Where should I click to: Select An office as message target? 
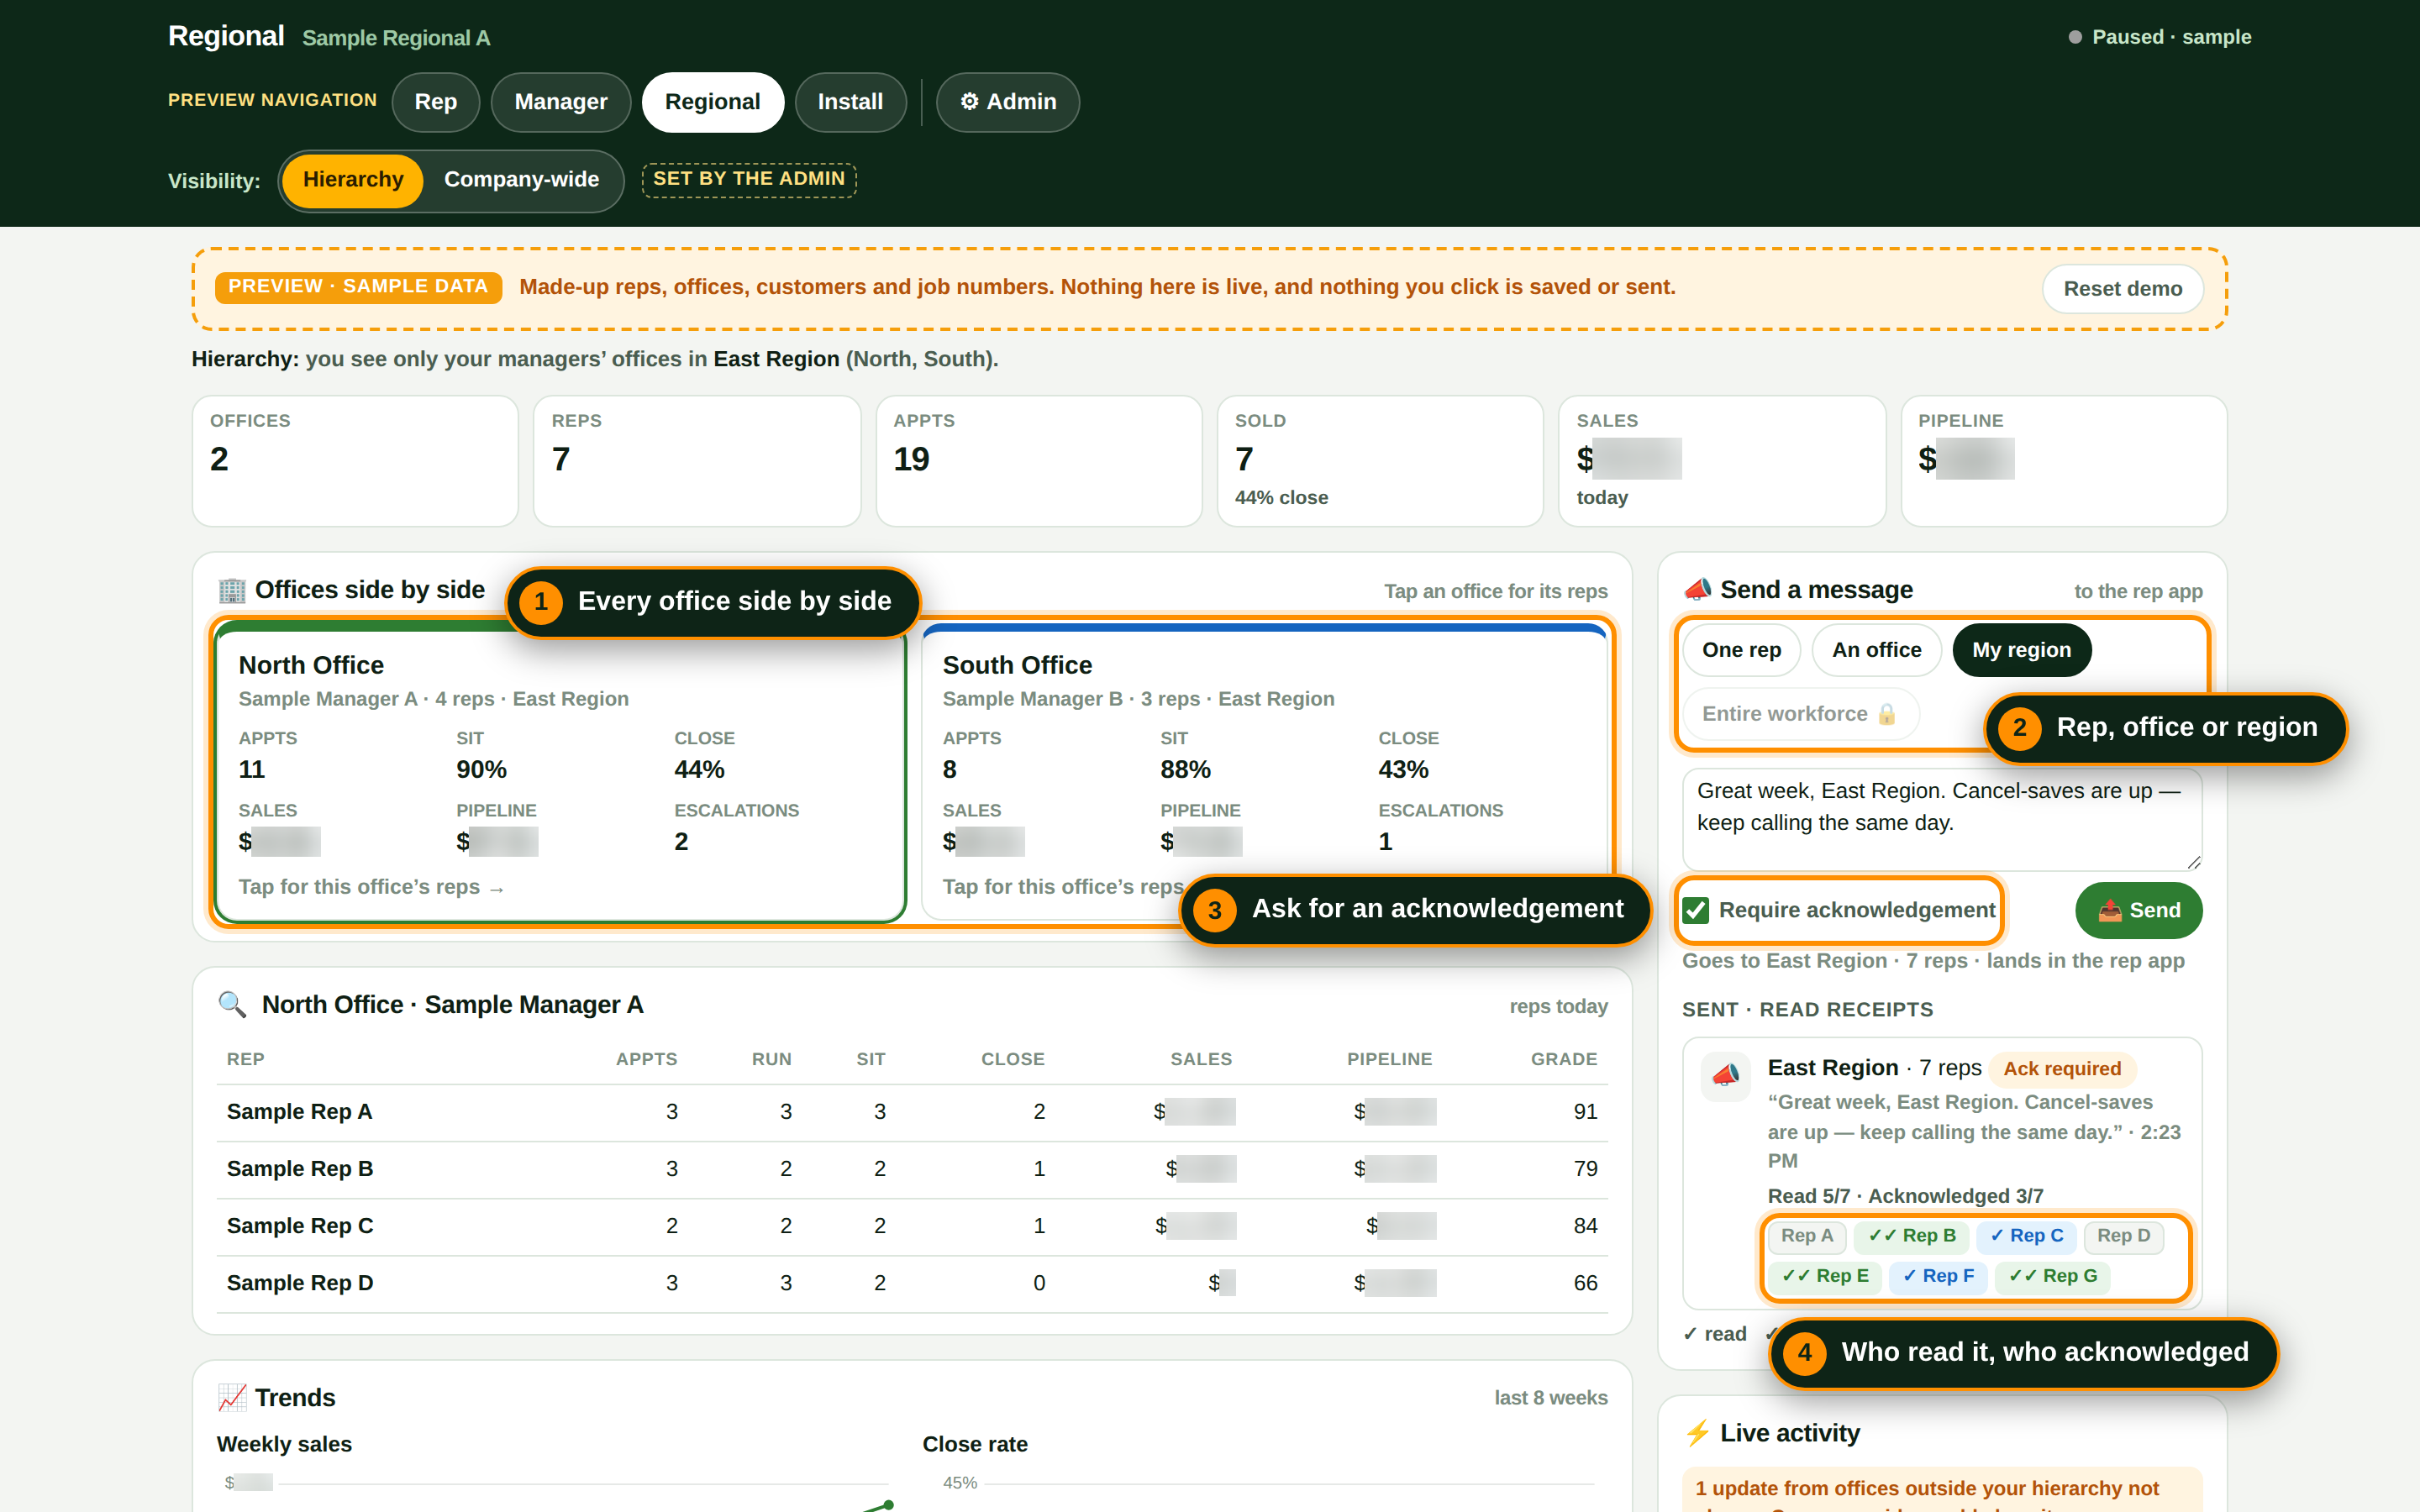tap(1876, 650)
